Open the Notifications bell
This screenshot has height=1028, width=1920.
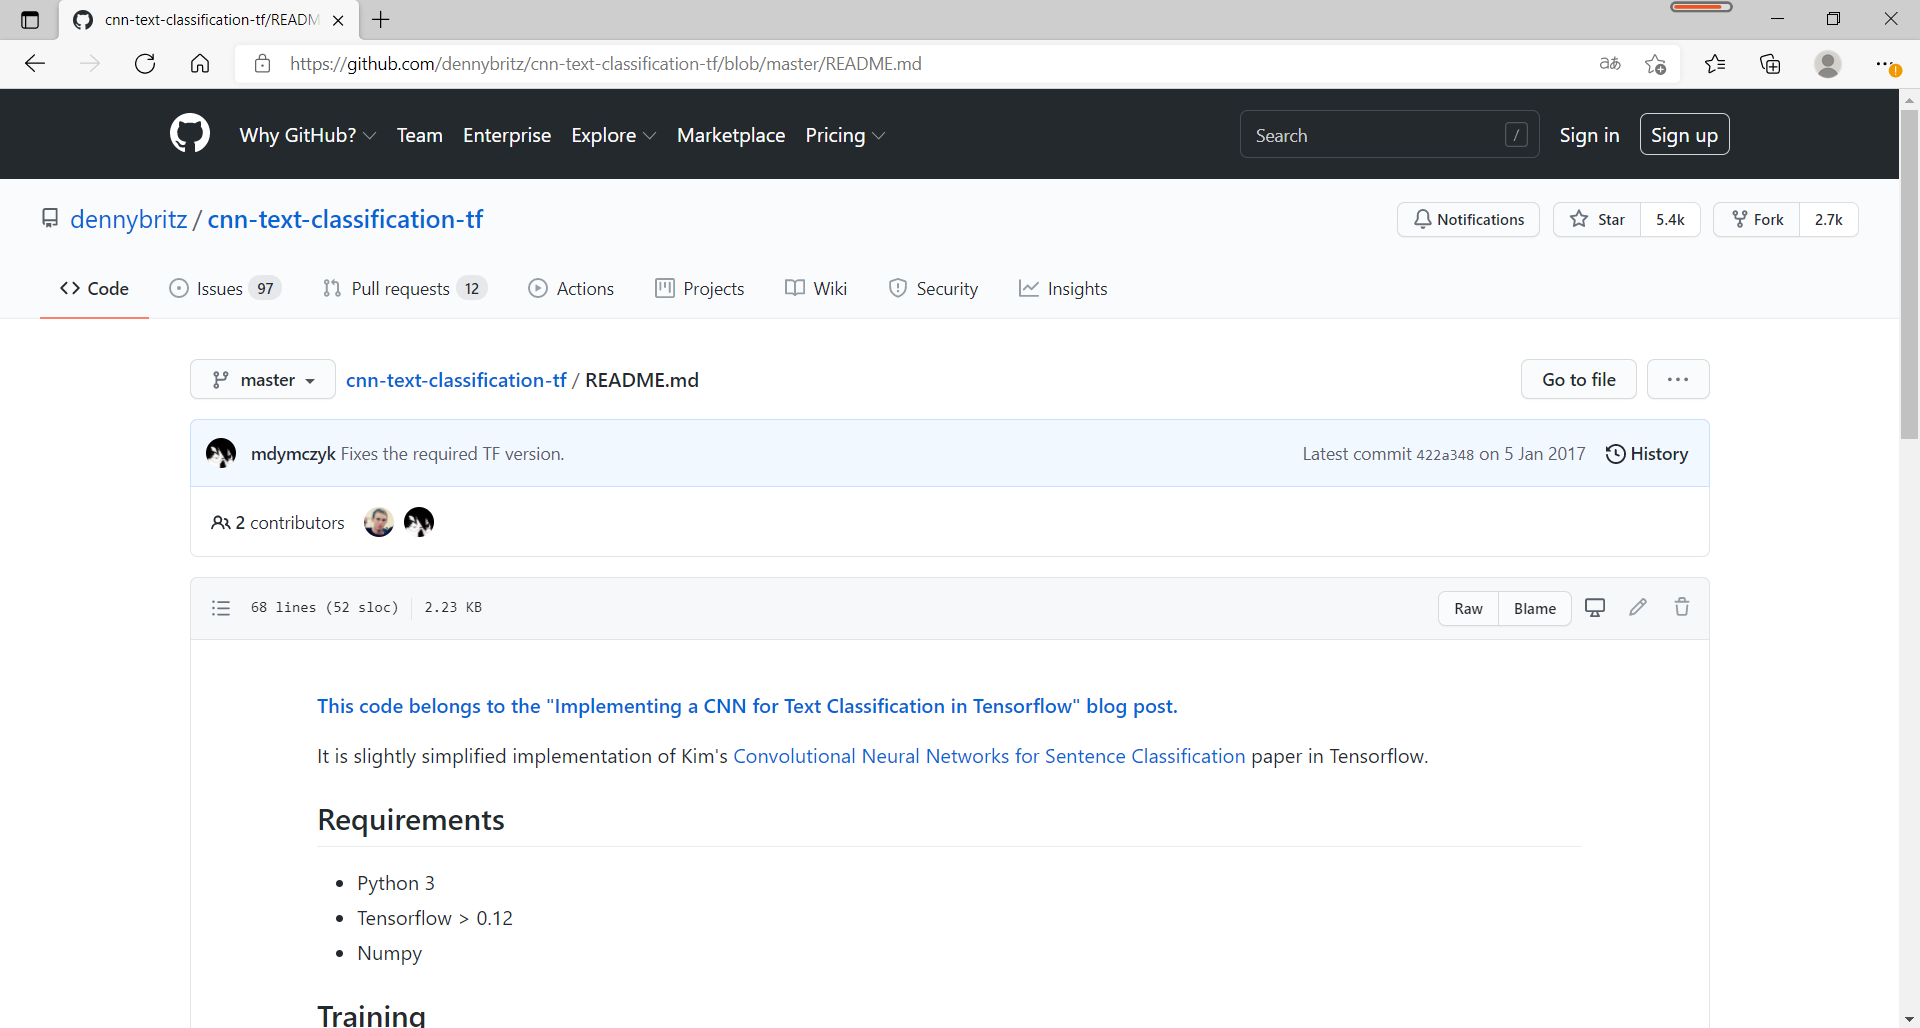pos(1468,219)
